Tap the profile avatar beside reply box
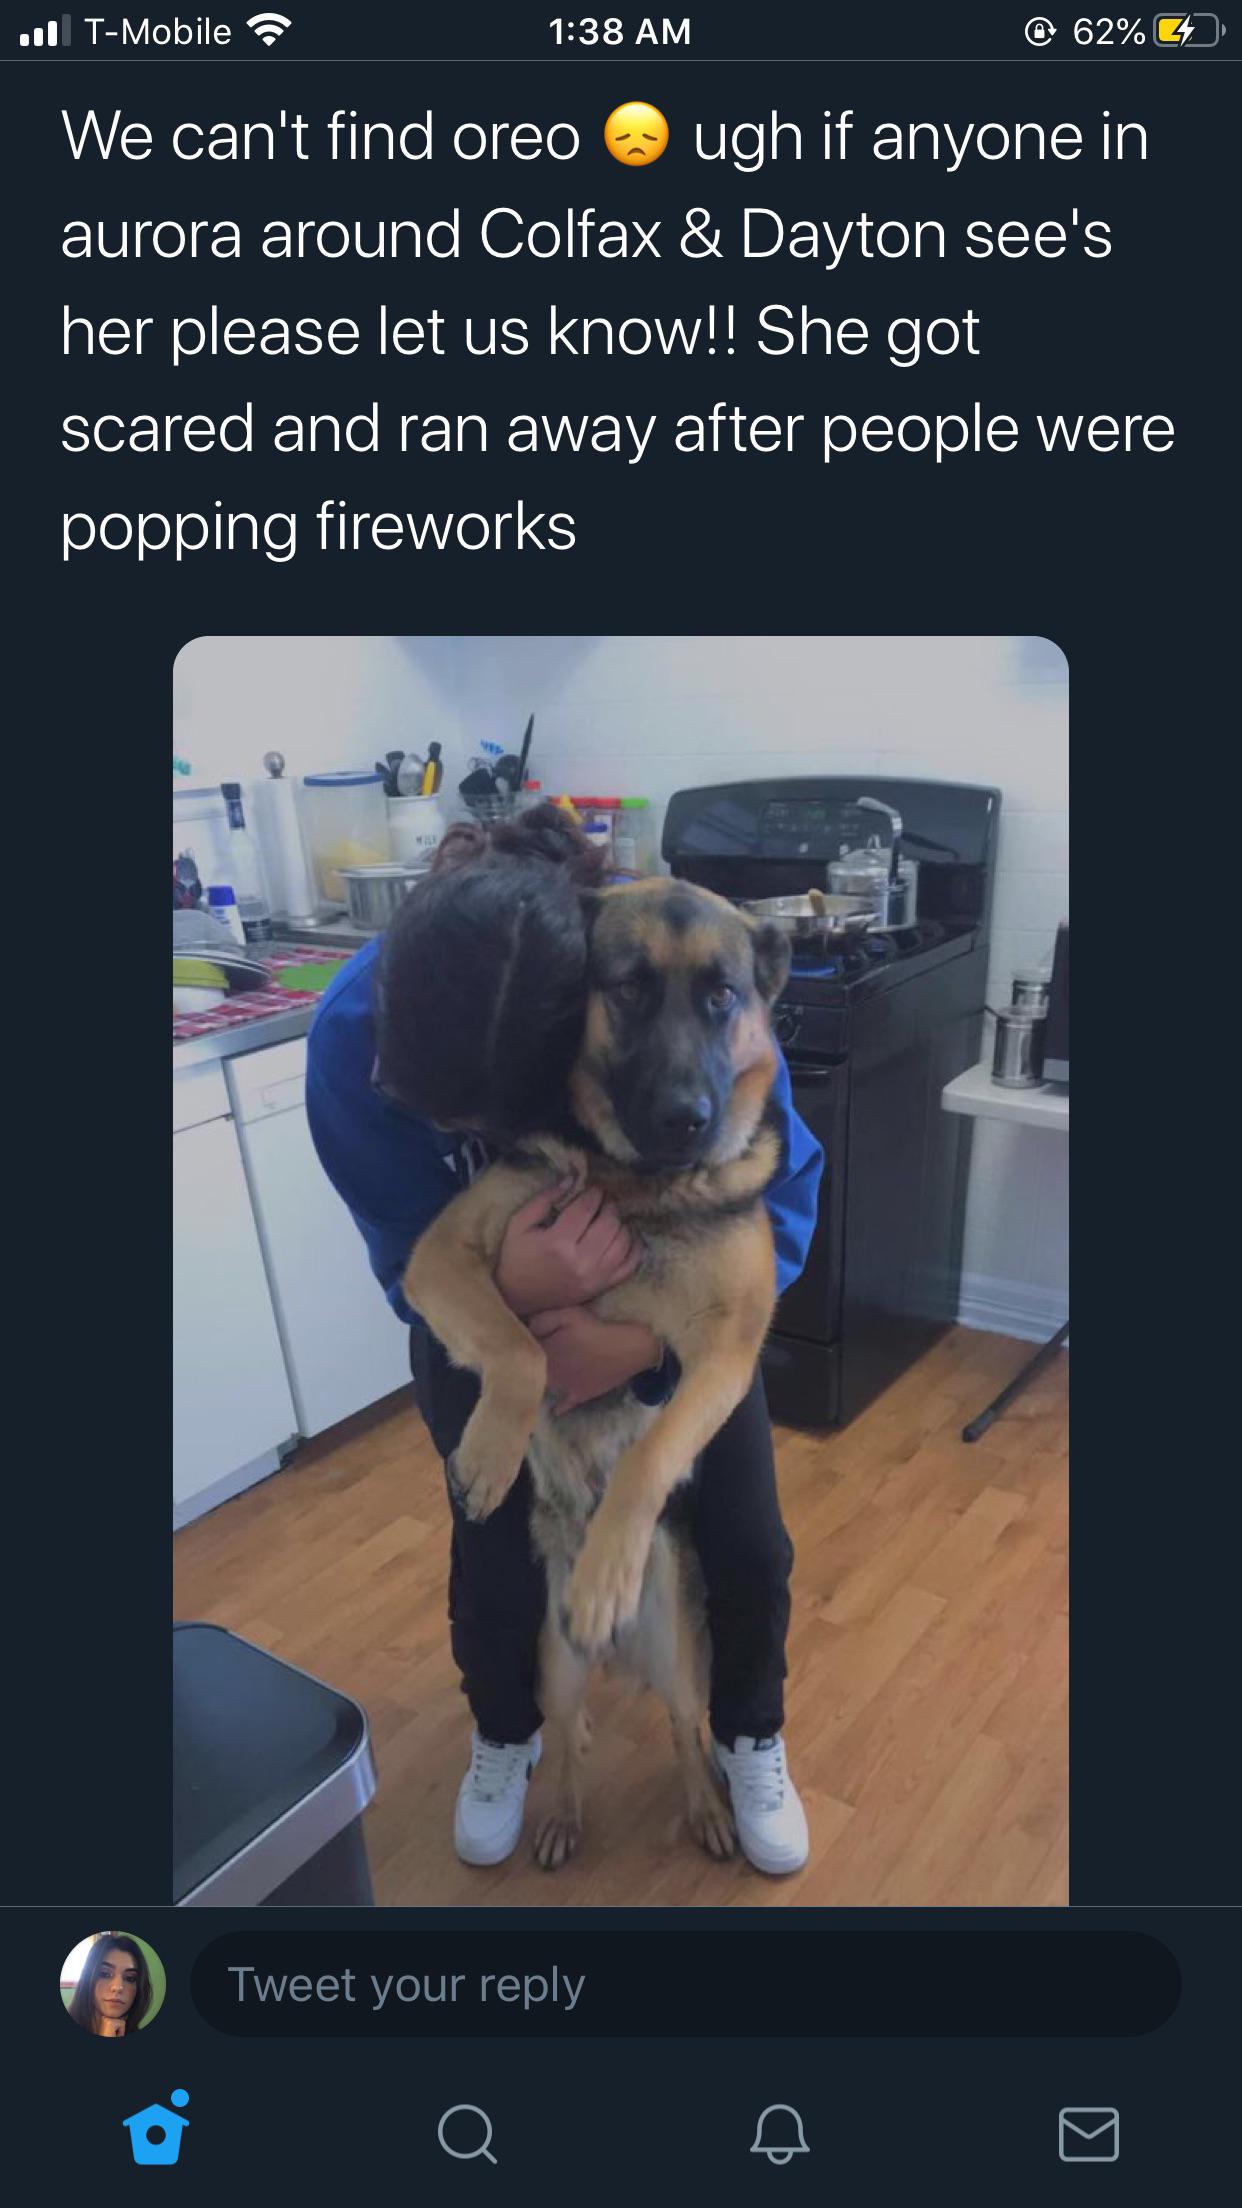Image resolution: width=1242 pixels, height=2208 pixels. (113, 1984)
